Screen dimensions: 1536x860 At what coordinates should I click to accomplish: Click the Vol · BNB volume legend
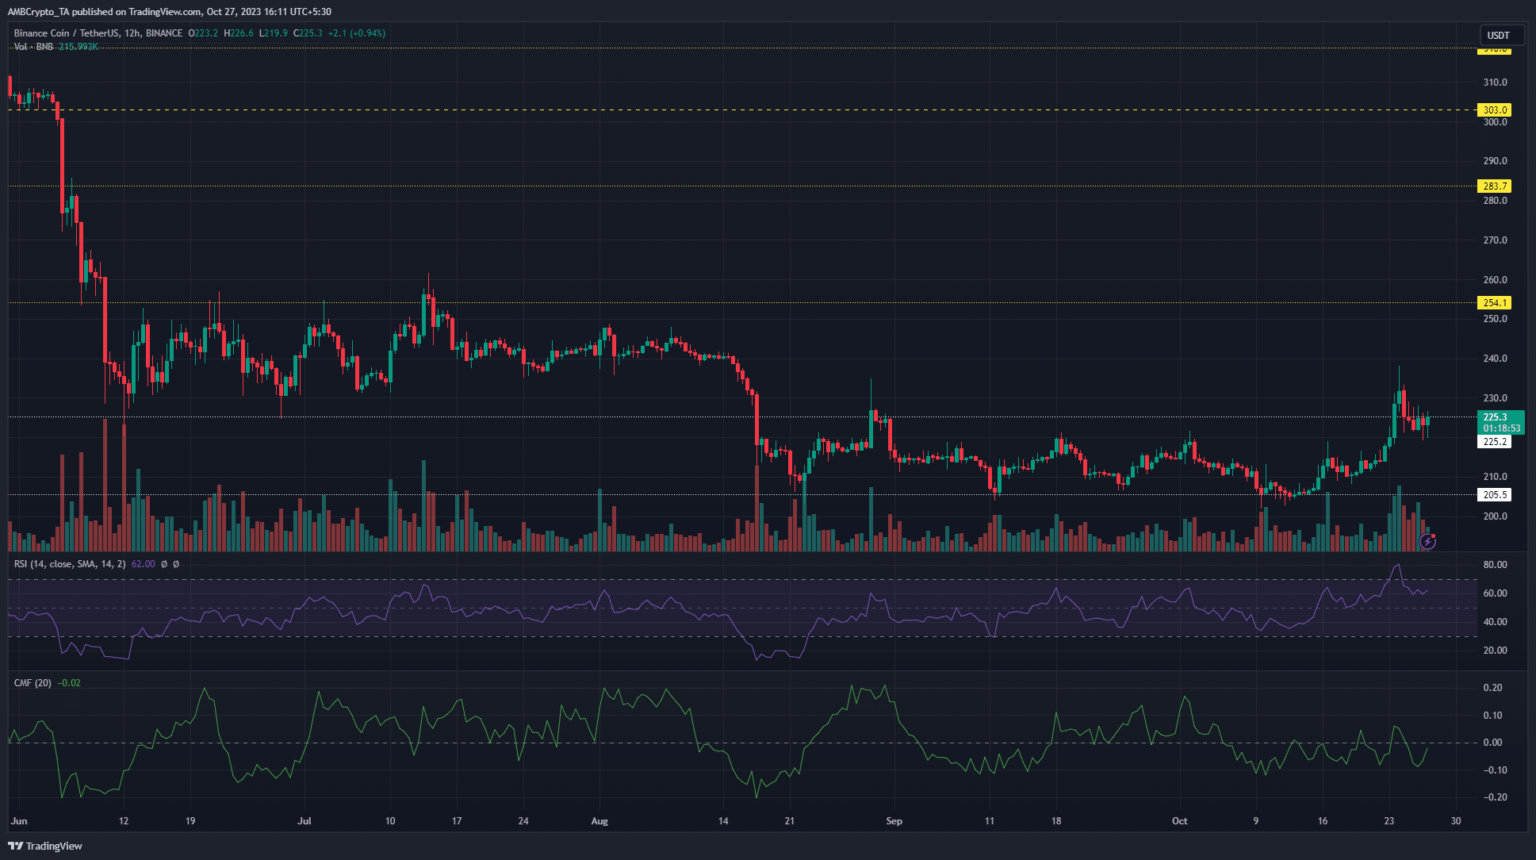[x=34, y=47]
